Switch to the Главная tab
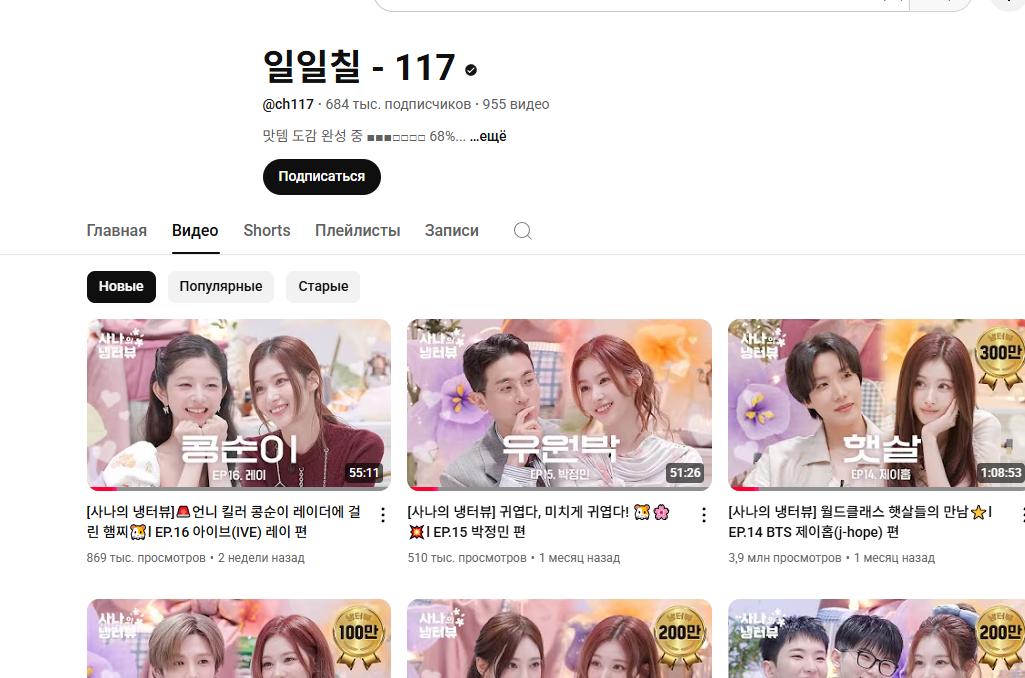The width and height of the screenshot is (1025, 678). coord(116,231)
